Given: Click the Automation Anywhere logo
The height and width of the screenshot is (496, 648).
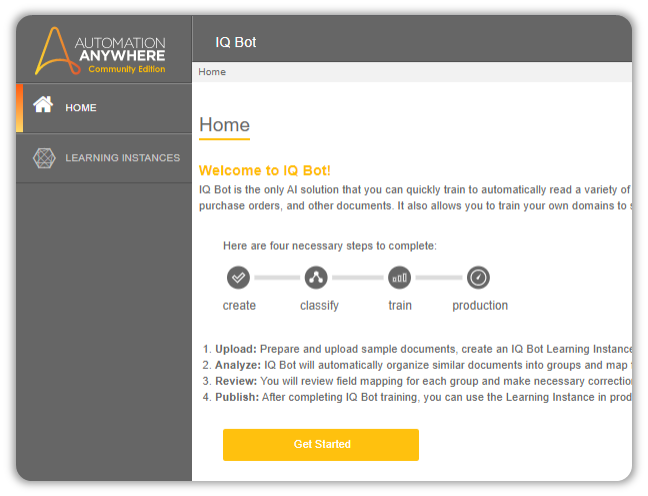Looking at the screenshot, I should (100, 51).
